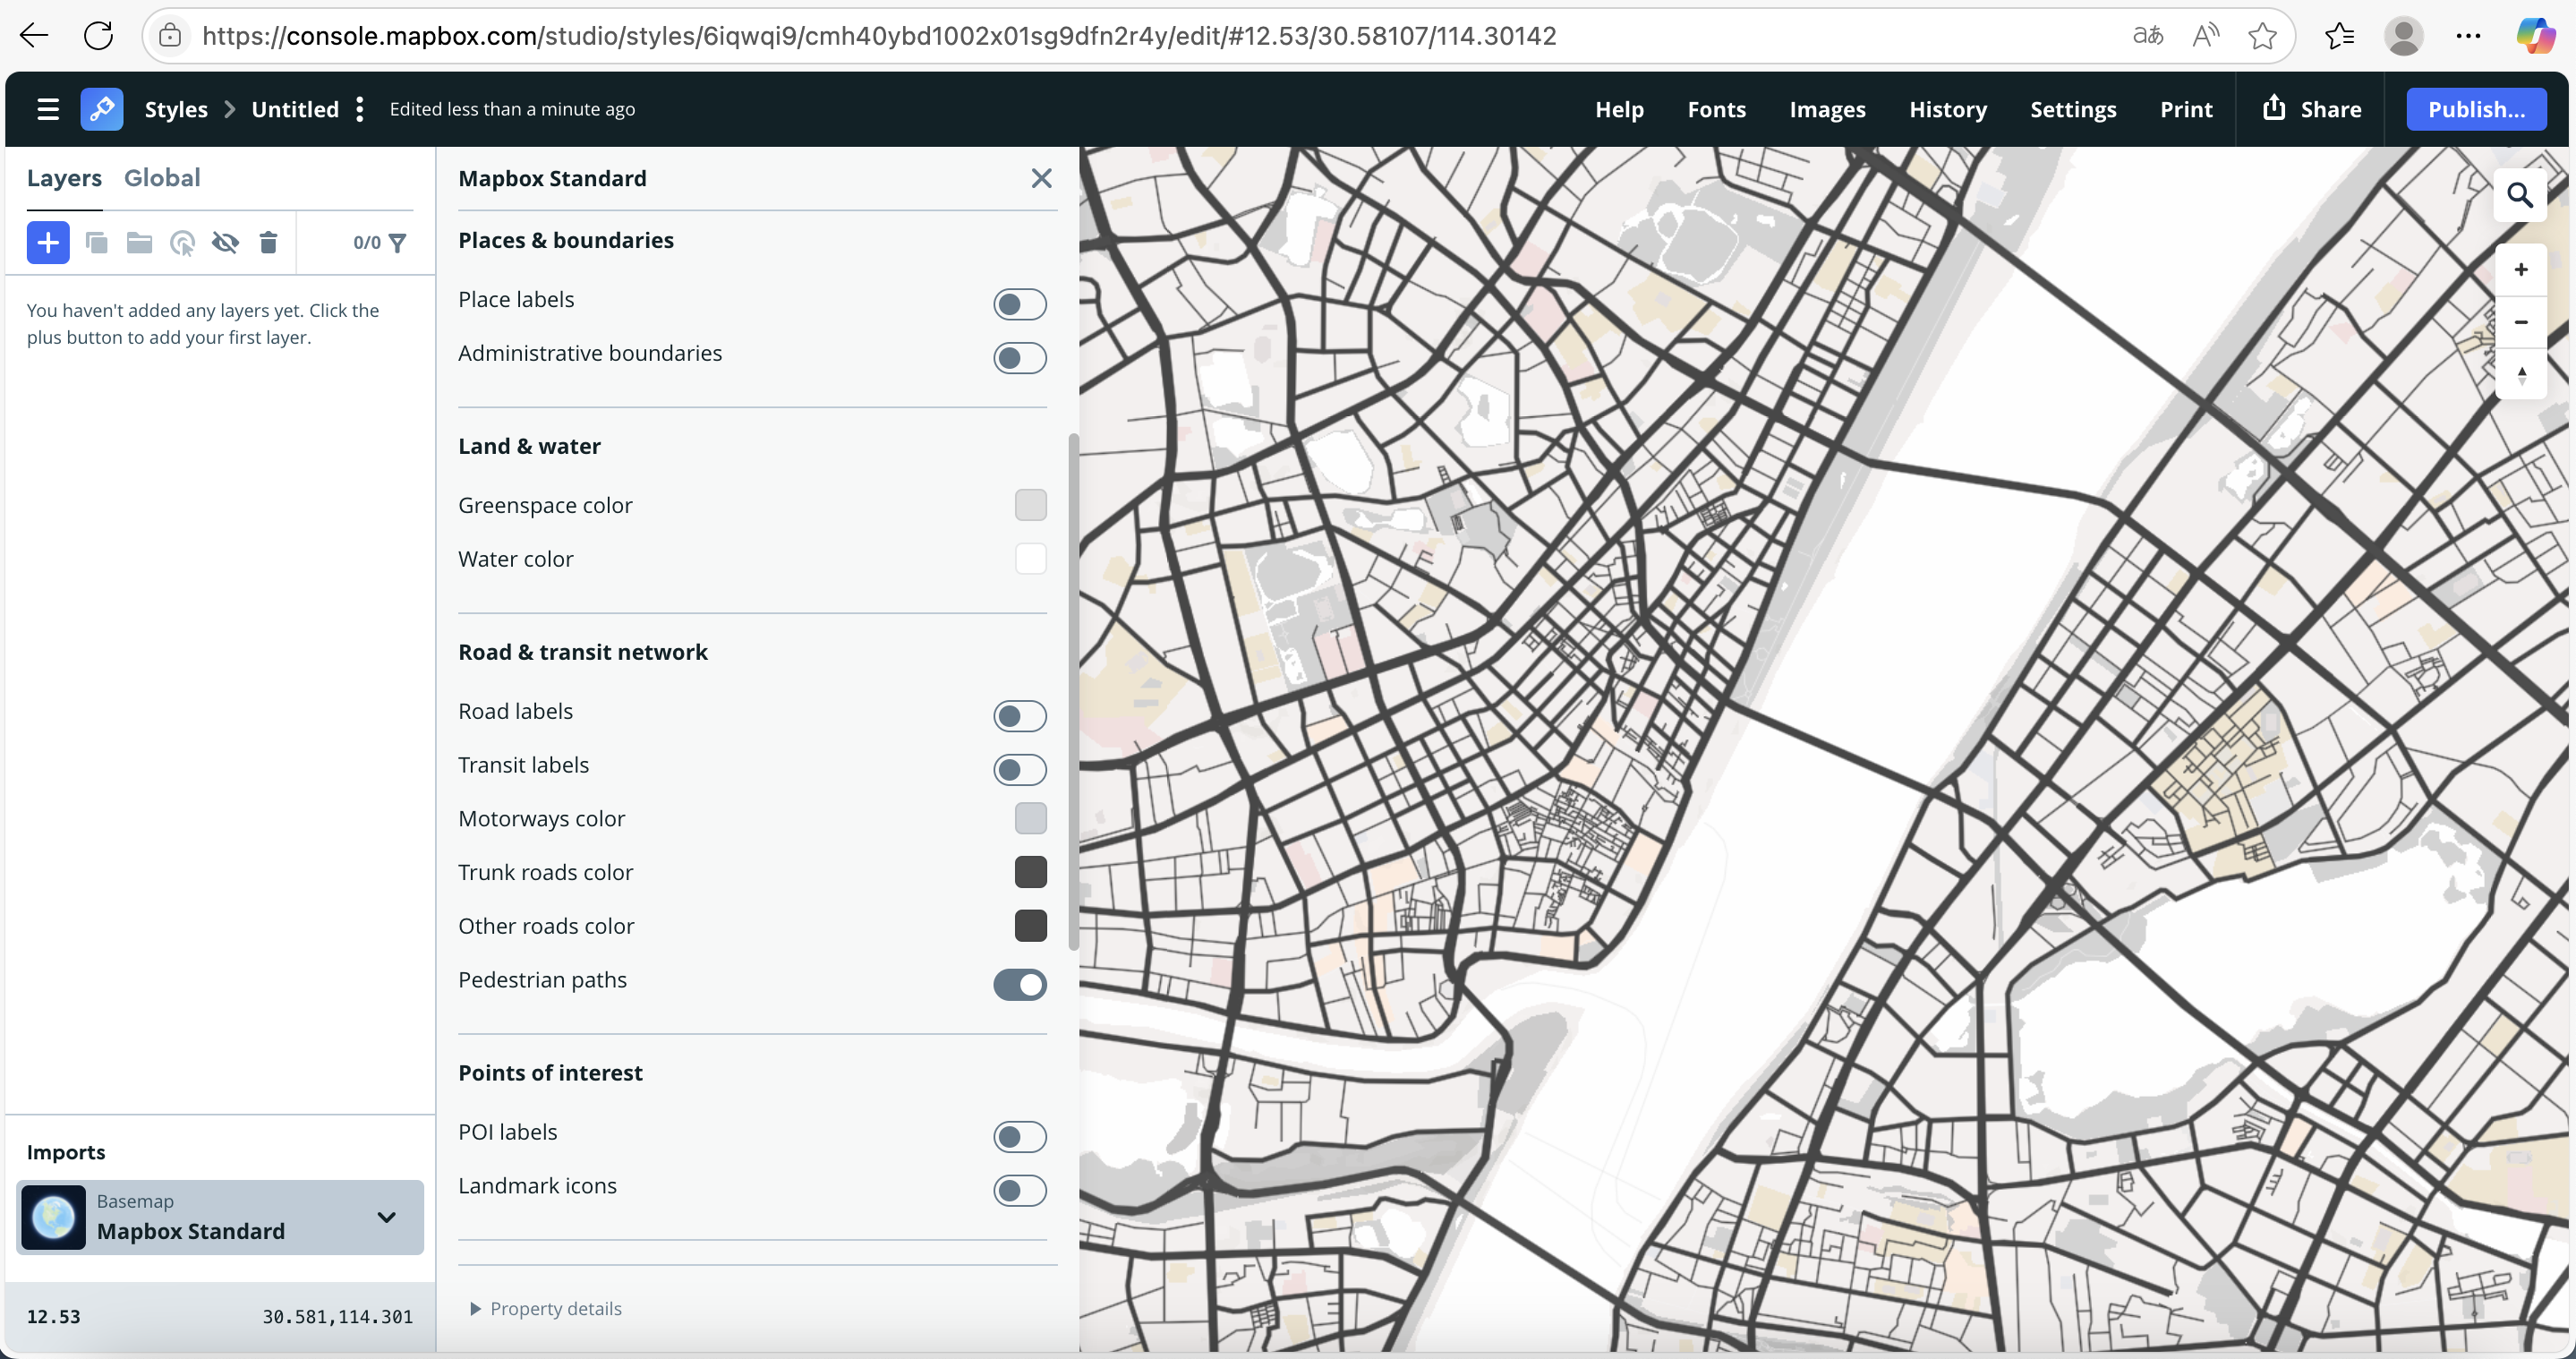Enable POI labels
Screen dimensions: 2576x1359
1019,1137
